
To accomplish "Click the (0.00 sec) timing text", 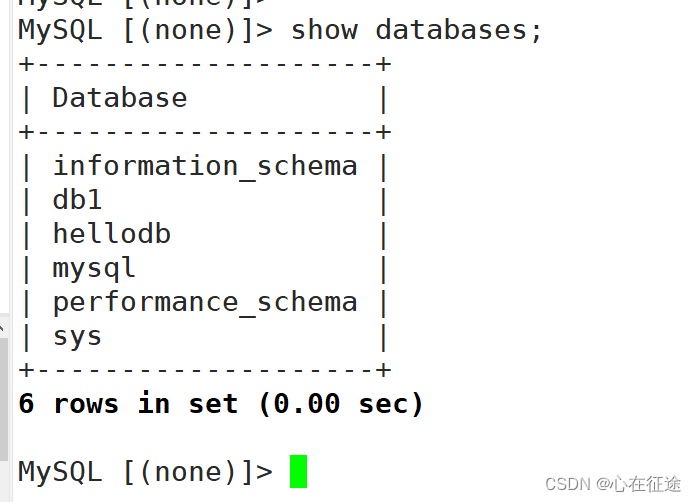I will pyautogui.click(x=341, y=404).
